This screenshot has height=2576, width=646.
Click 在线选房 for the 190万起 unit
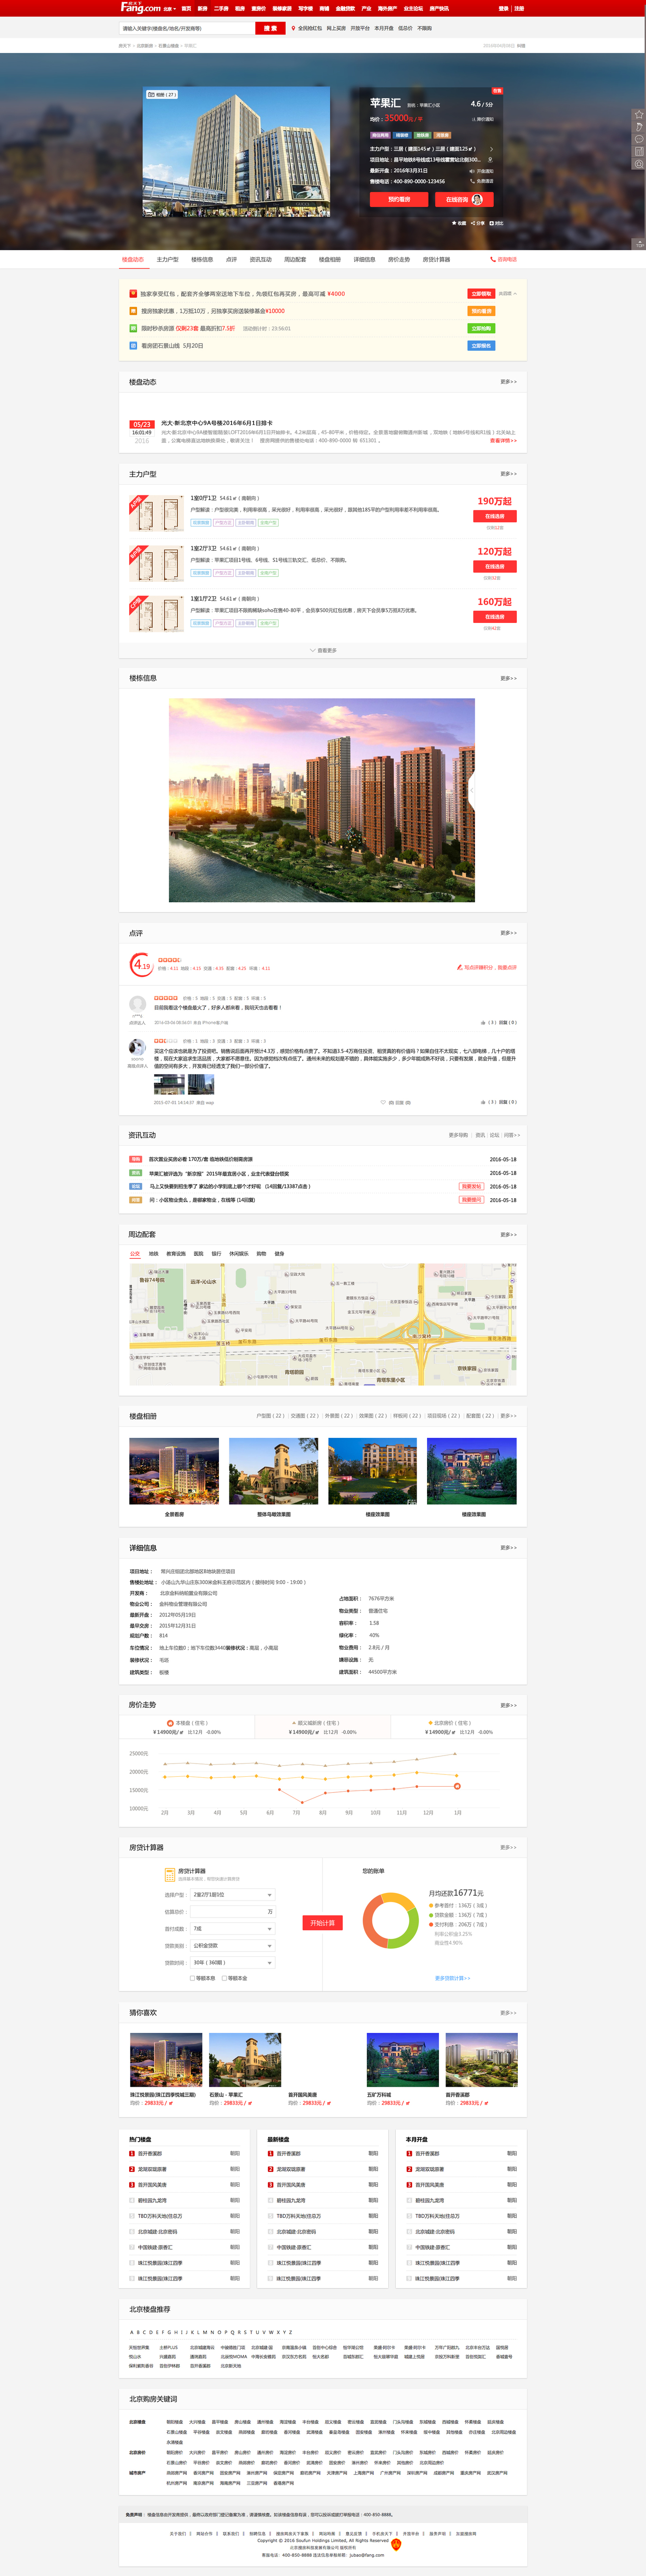pos(495,516)
